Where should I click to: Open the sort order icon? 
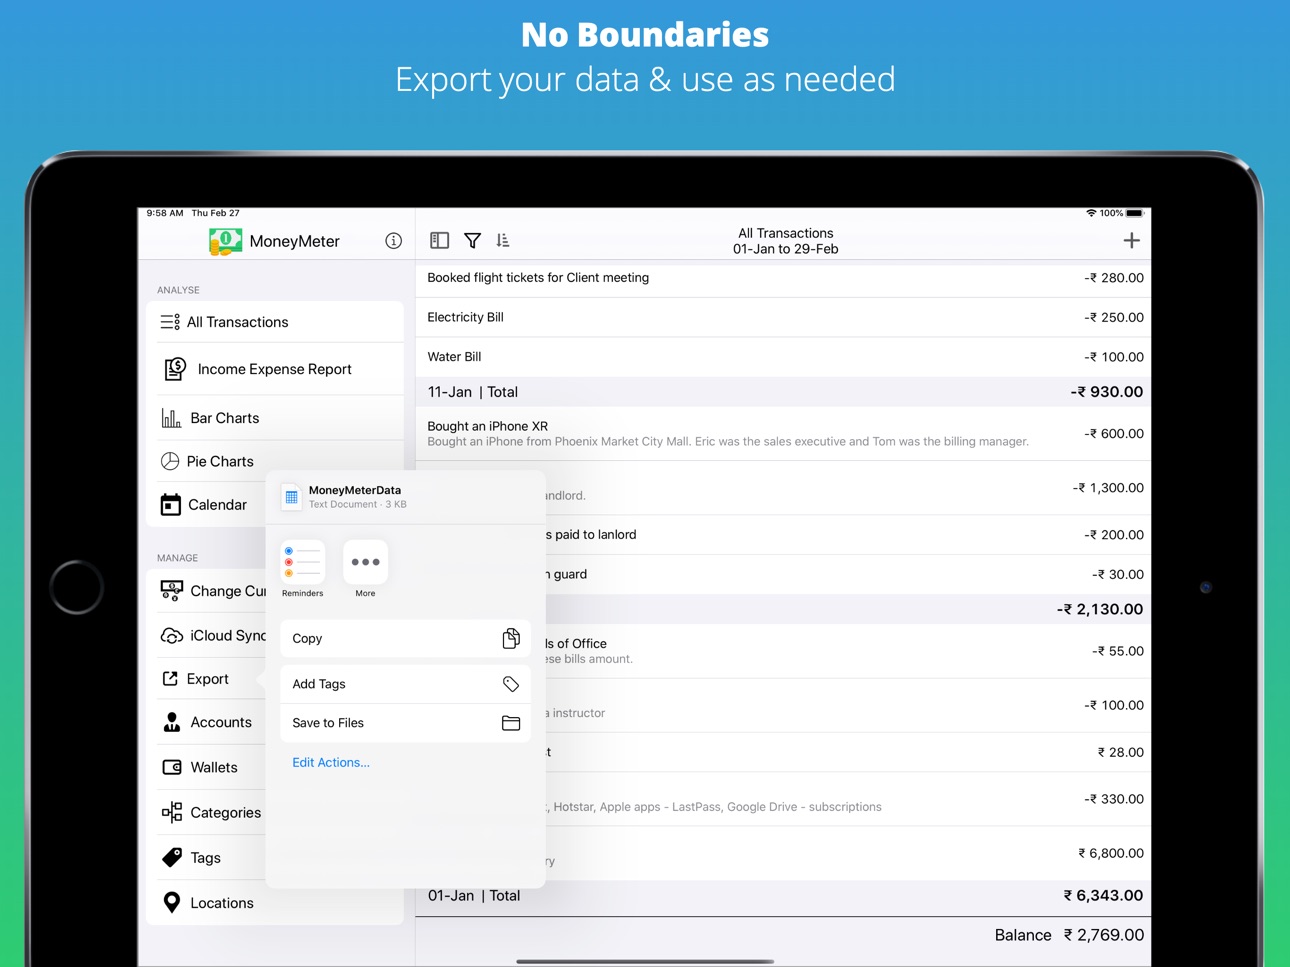pyautogui.click(x=503, y=240)
